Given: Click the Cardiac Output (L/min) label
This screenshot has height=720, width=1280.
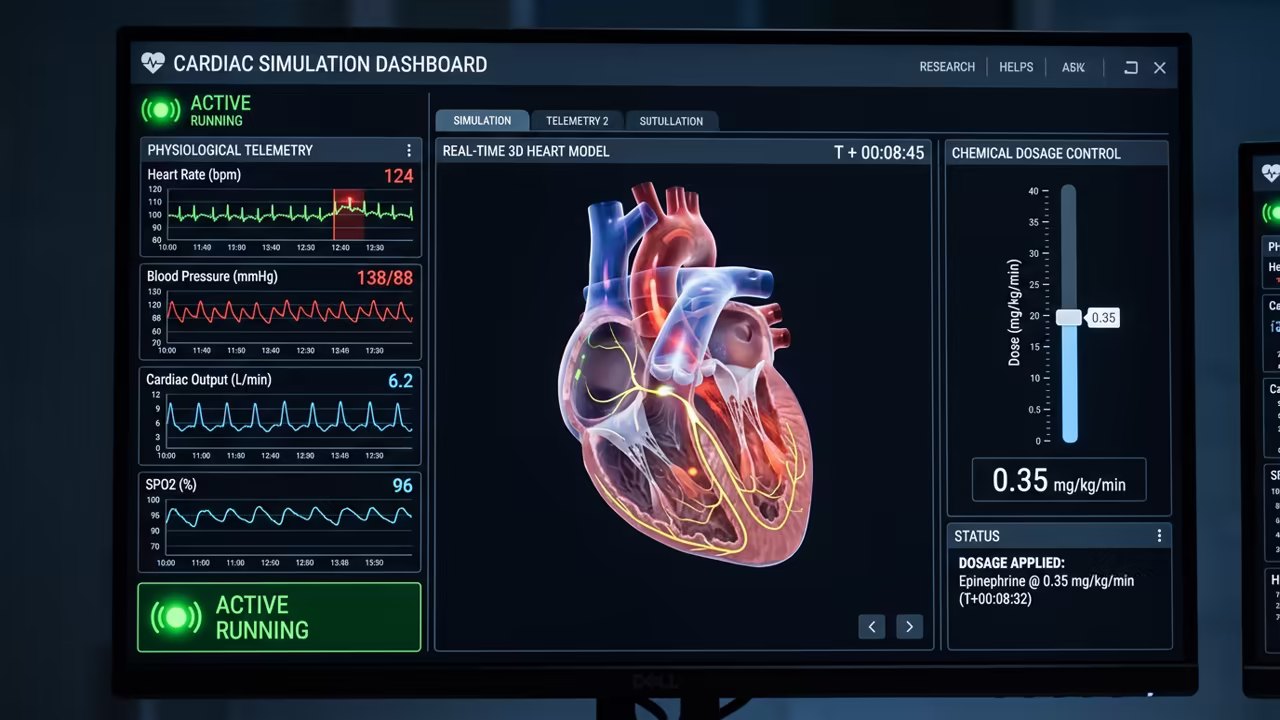Looking at the screenshot, I should (x=209, y=379).
